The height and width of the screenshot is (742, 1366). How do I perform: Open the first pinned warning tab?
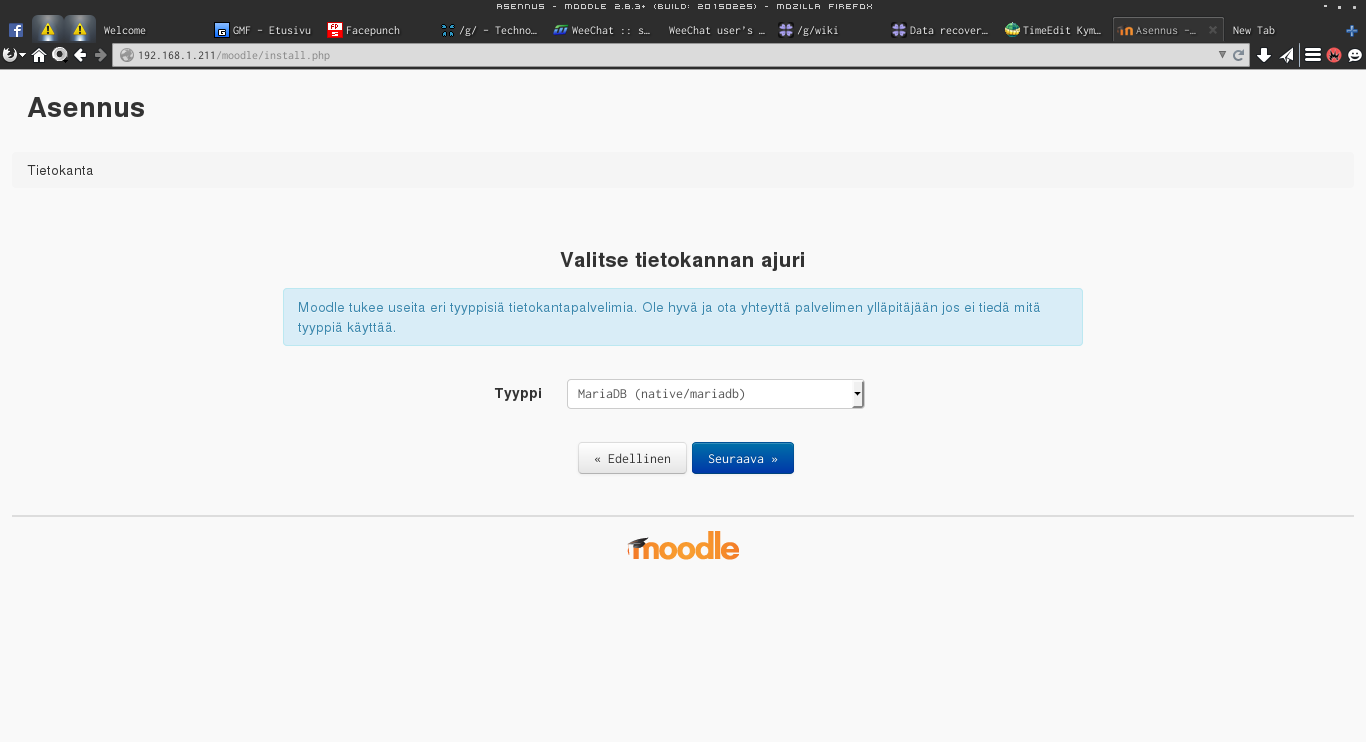pyautogui.click(x=47, y=30)
